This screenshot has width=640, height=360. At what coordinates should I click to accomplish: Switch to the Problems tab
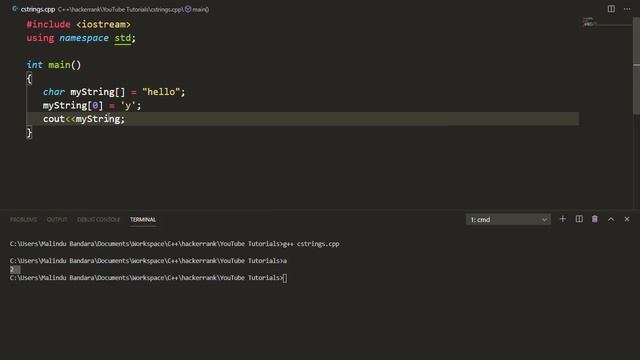coord(23,220)
